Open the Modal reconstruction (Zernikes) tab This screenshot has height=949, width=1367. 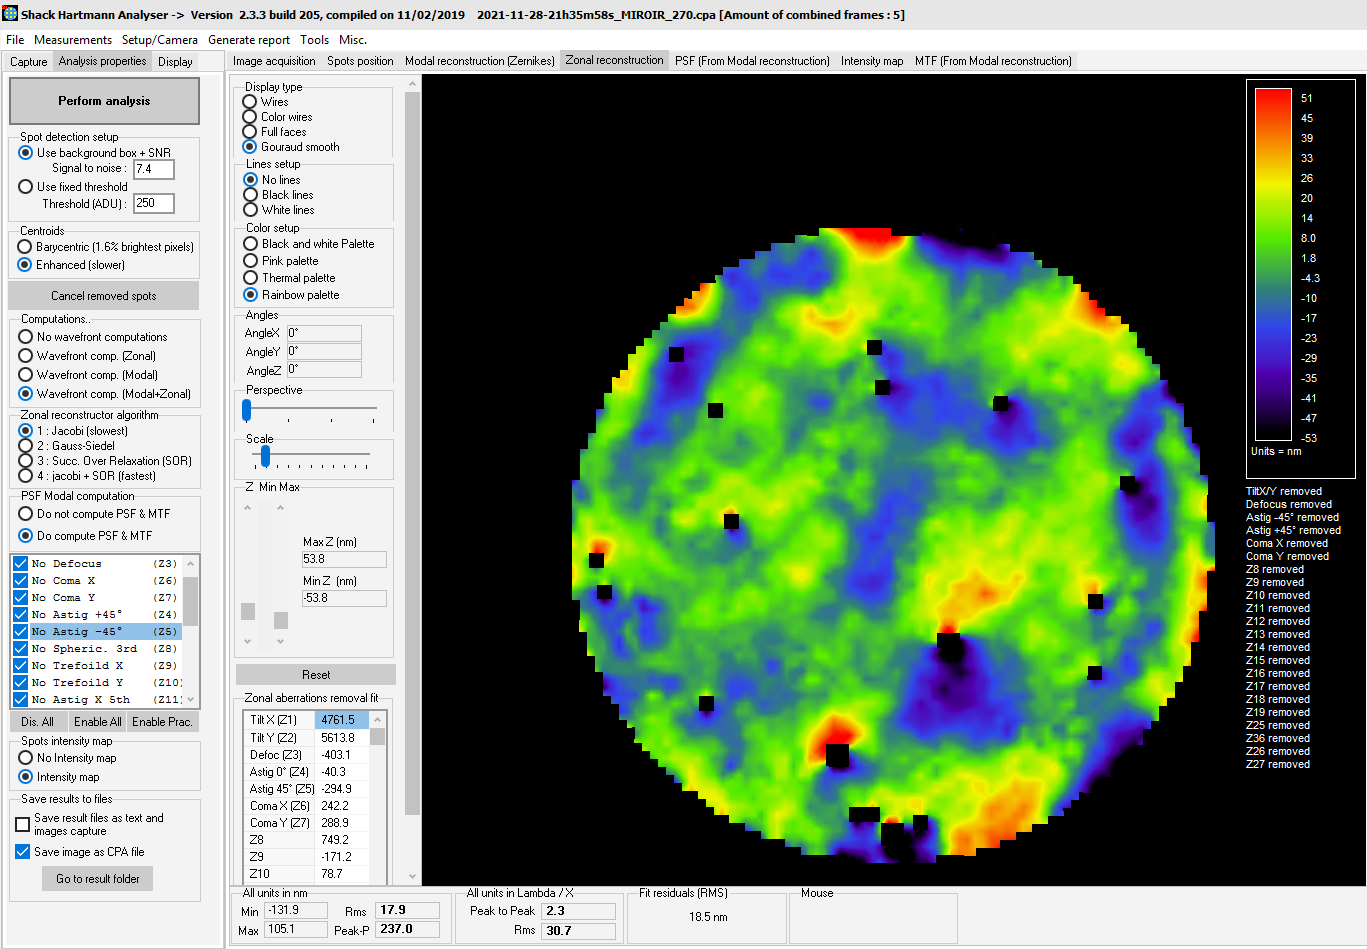pyautogui.click(x=480, y=61)
